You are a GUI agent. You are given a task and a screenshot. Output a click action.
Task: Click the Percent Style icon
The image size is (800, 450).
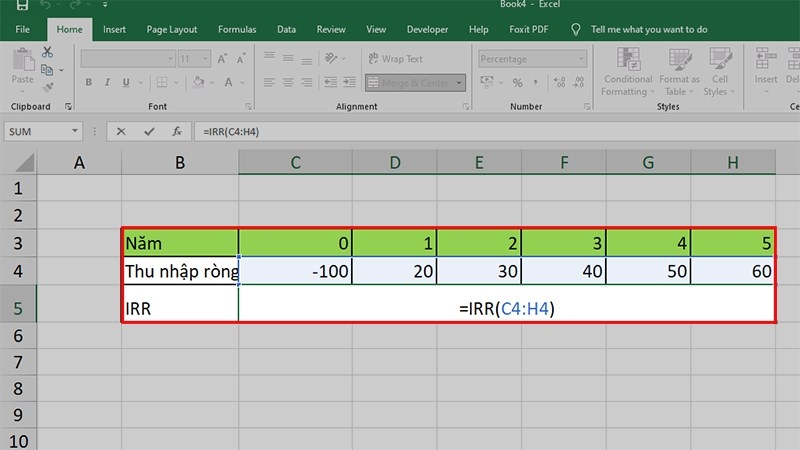517,83
